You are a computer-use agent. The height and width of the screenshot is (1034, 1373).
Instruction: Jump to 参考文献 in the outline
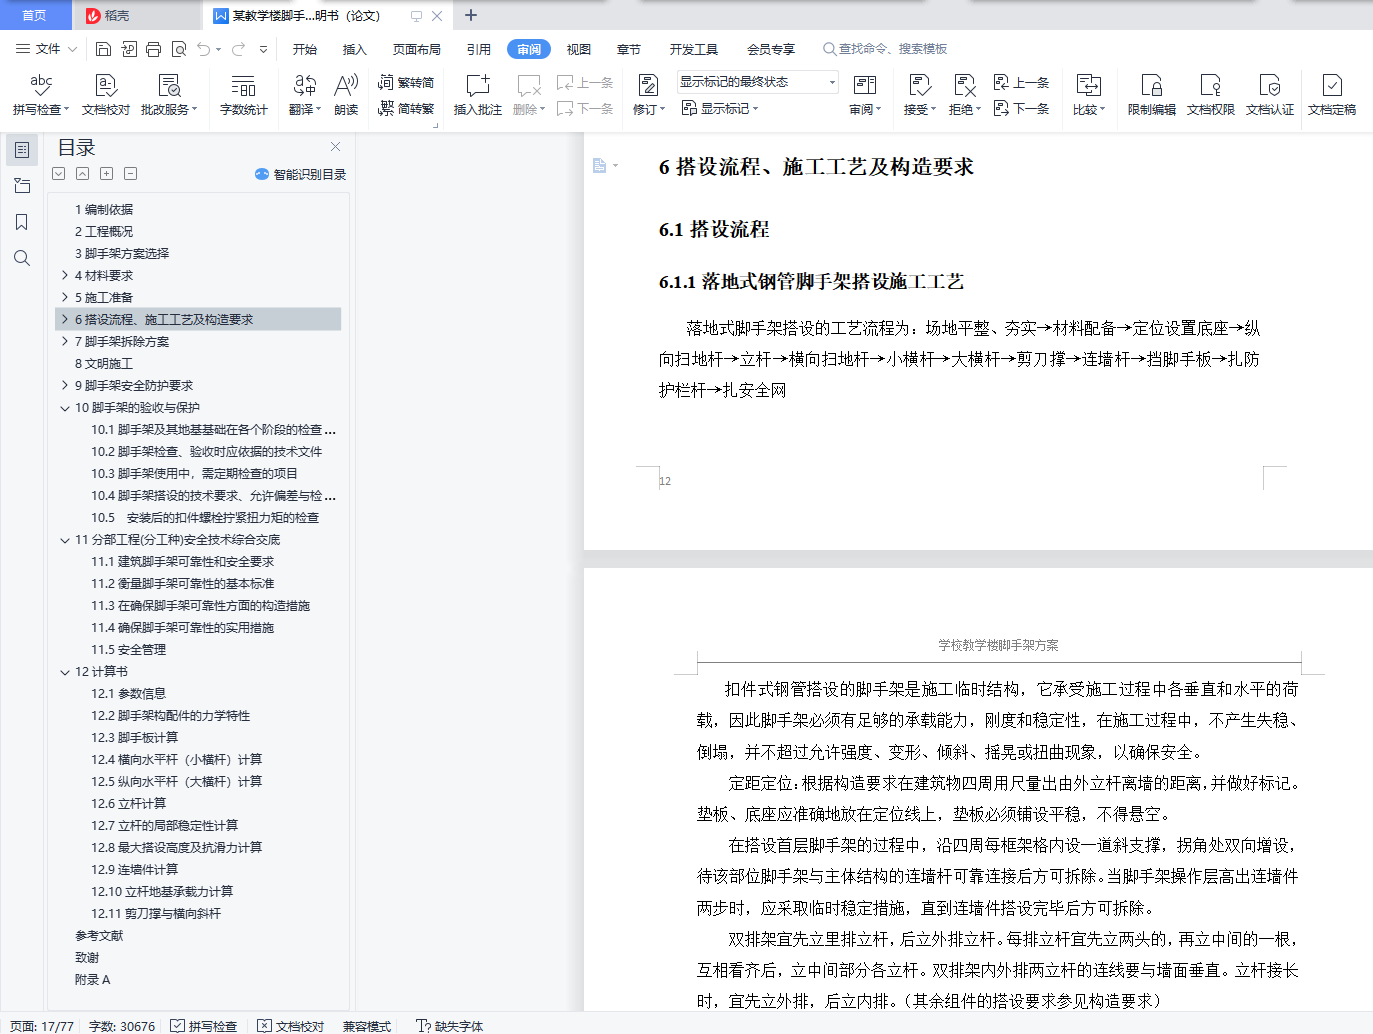click(99, 936)
